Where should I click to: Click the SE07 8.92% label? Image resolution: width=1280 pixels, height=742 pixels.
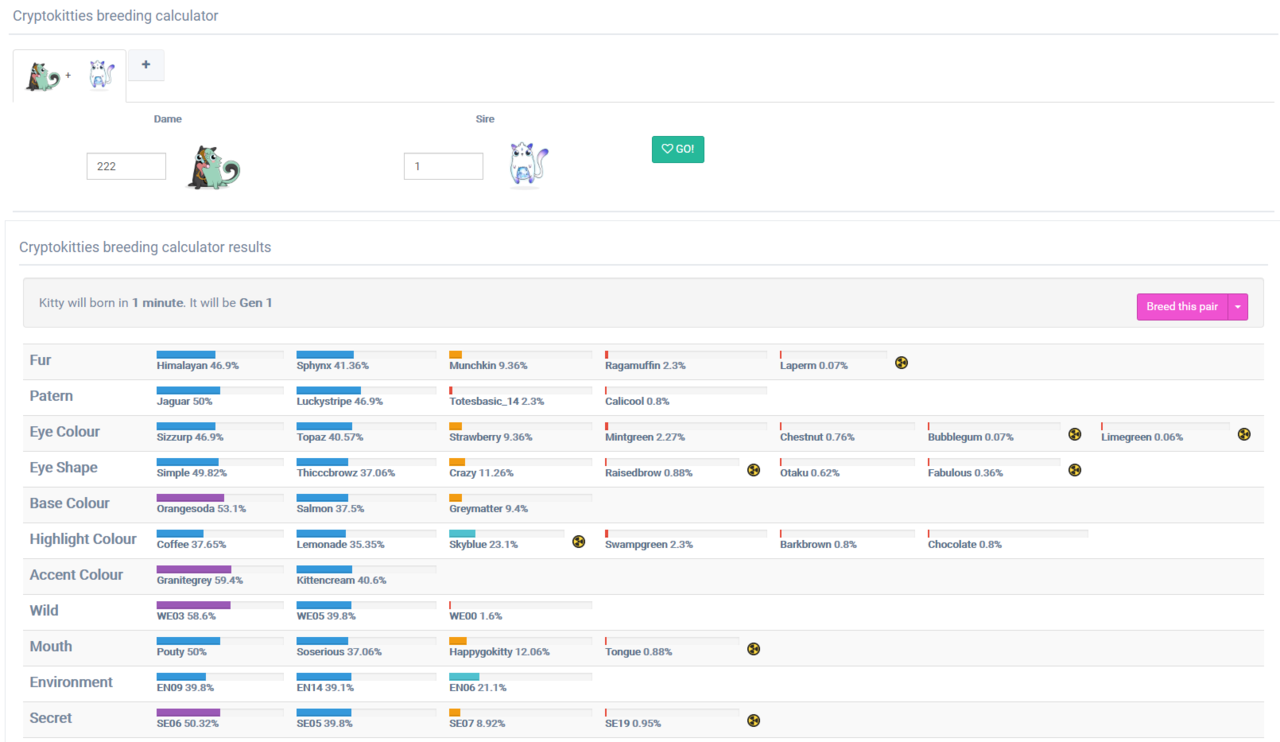(477, 723)
